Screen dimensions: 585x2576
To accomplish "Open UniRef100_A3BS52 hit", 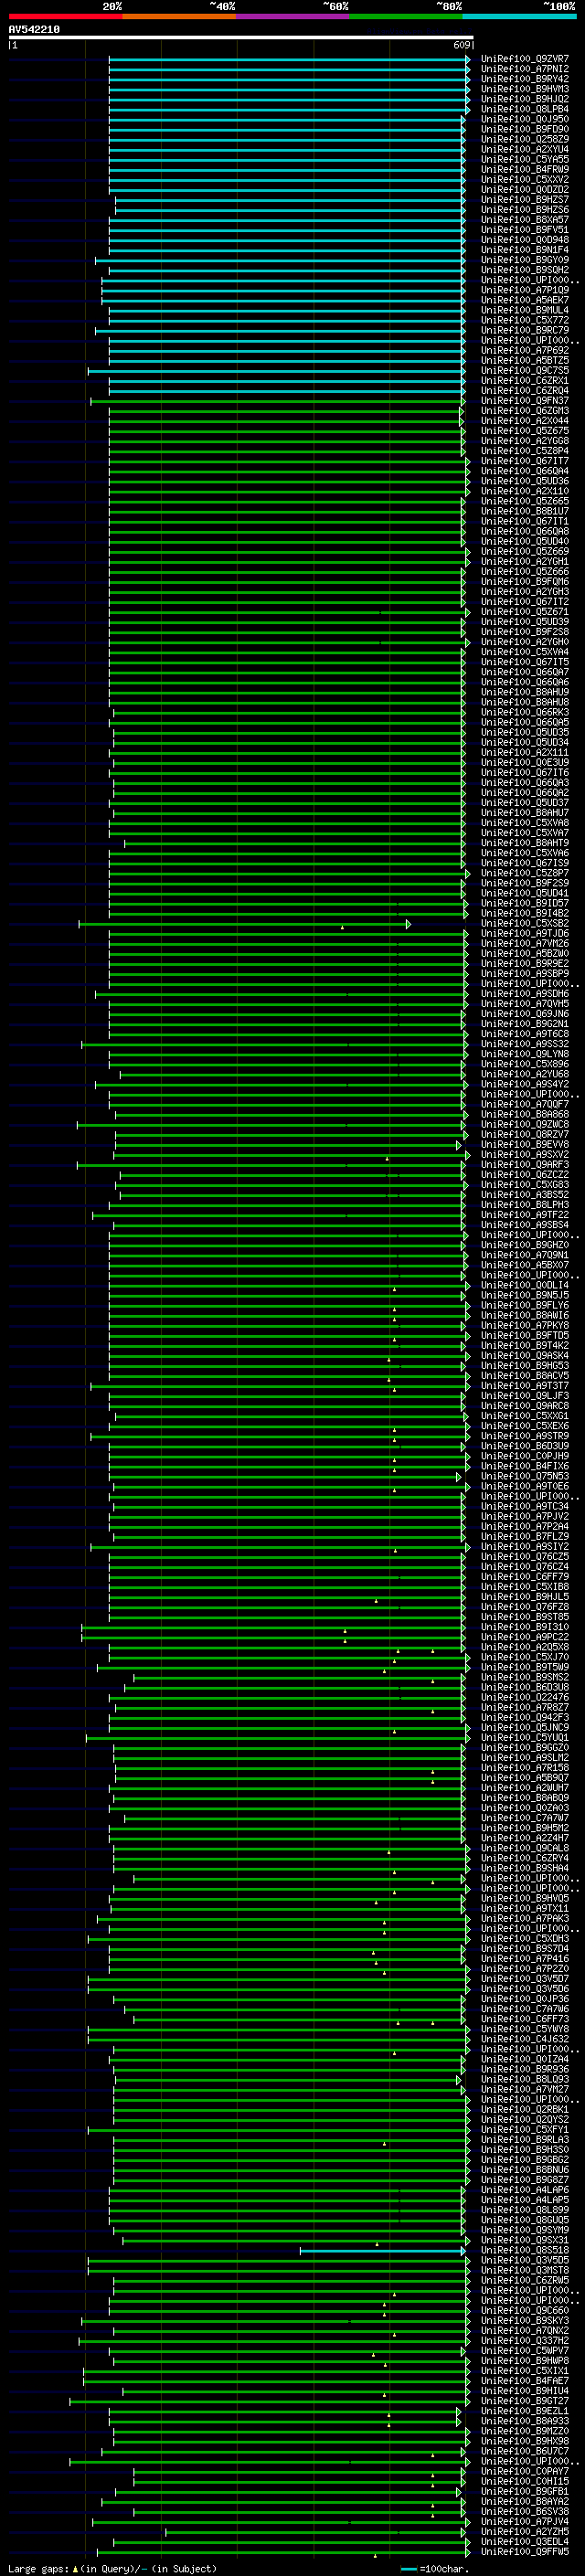I will tap(525, 1195).
